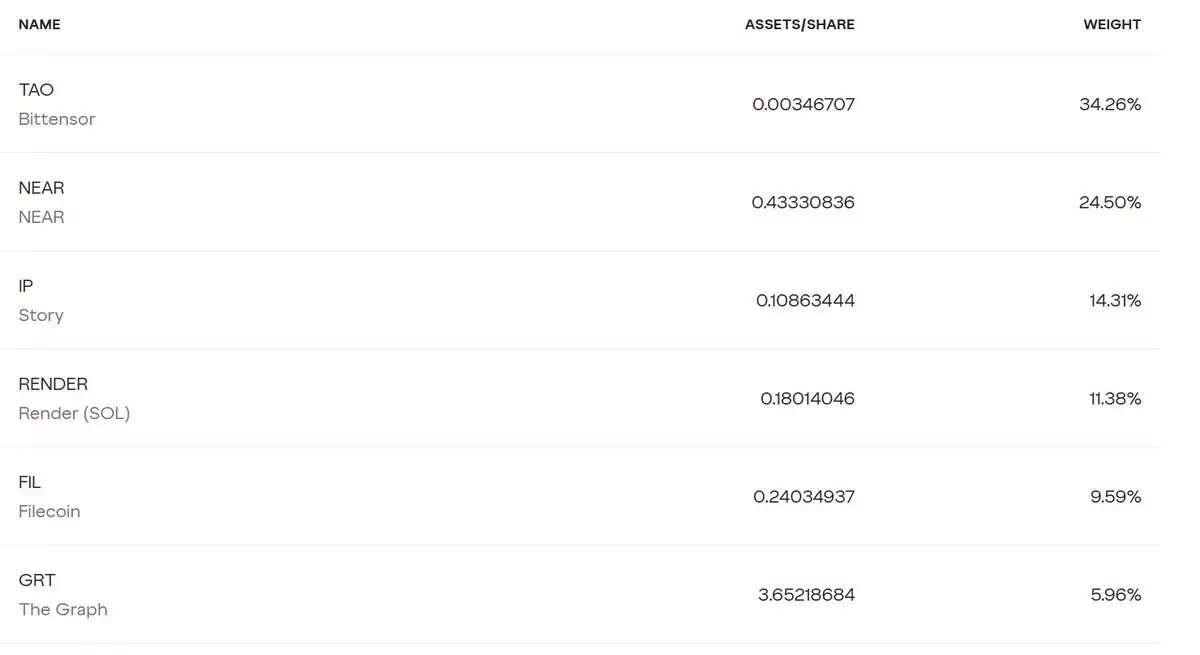Click the IP ticker symbol
This screenshot has width=1200, height=655.
[x=26, y=286]
